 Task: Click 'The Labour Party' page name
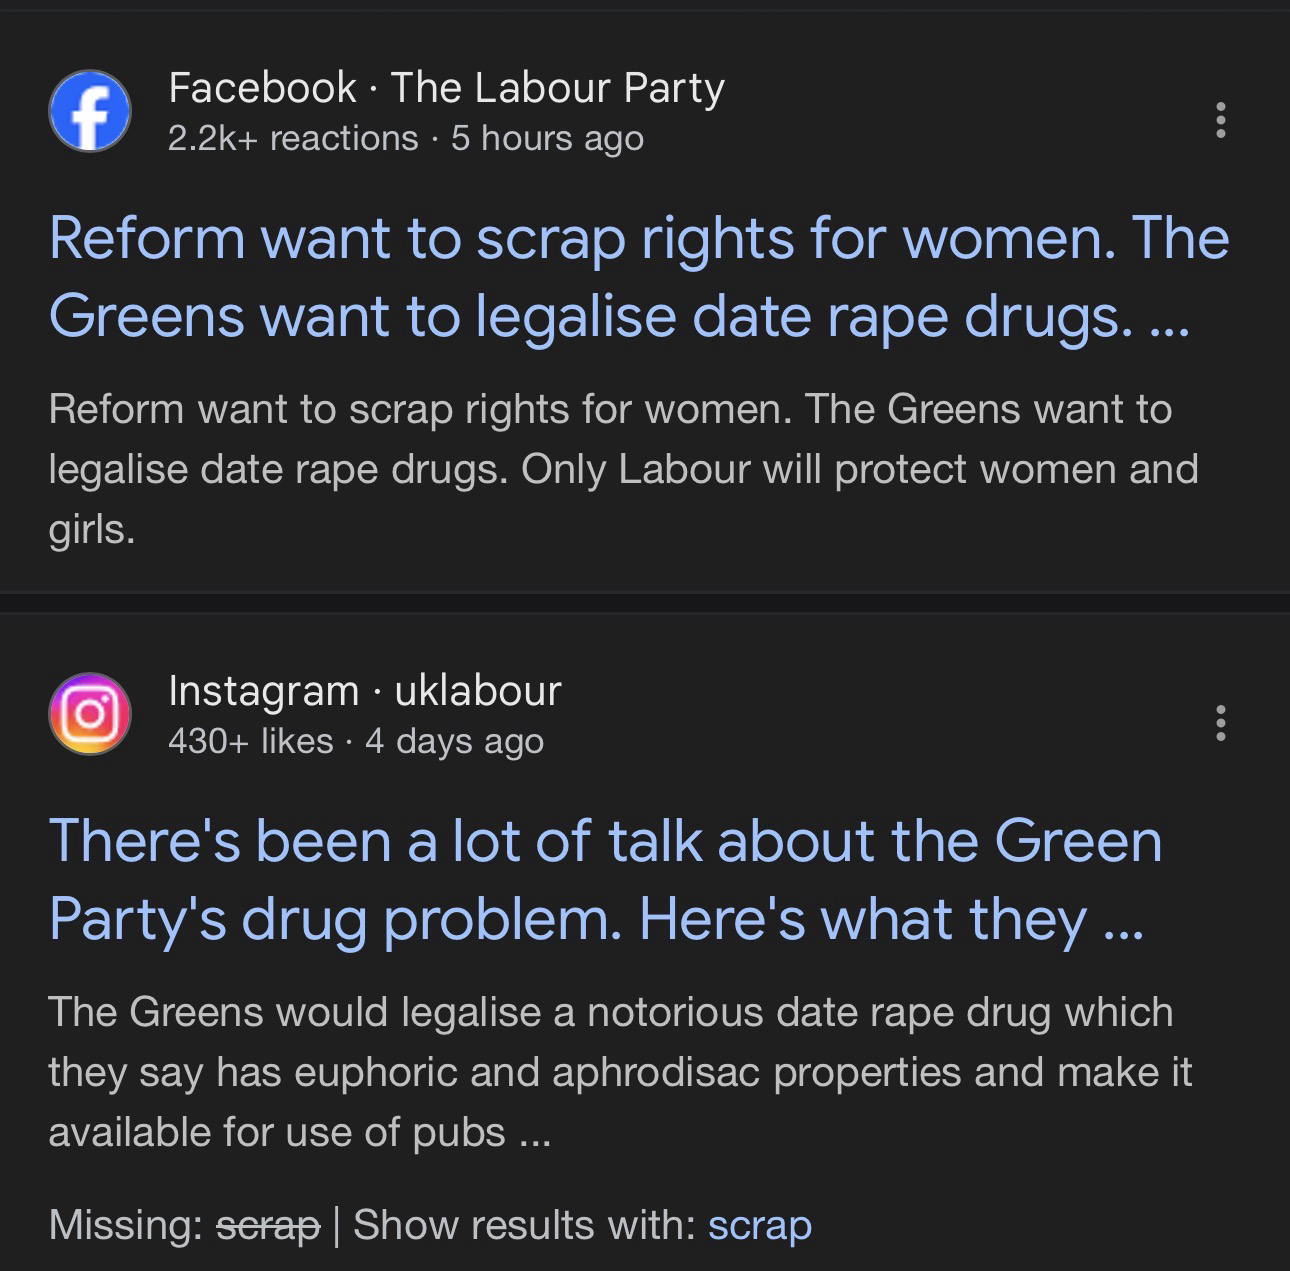point(557,88)
